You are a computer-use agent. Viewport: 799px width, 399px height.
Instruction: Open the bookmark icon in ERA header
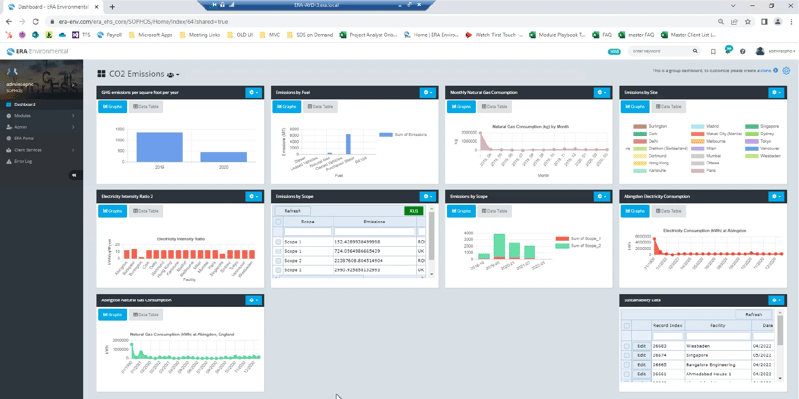coord(713,51)
